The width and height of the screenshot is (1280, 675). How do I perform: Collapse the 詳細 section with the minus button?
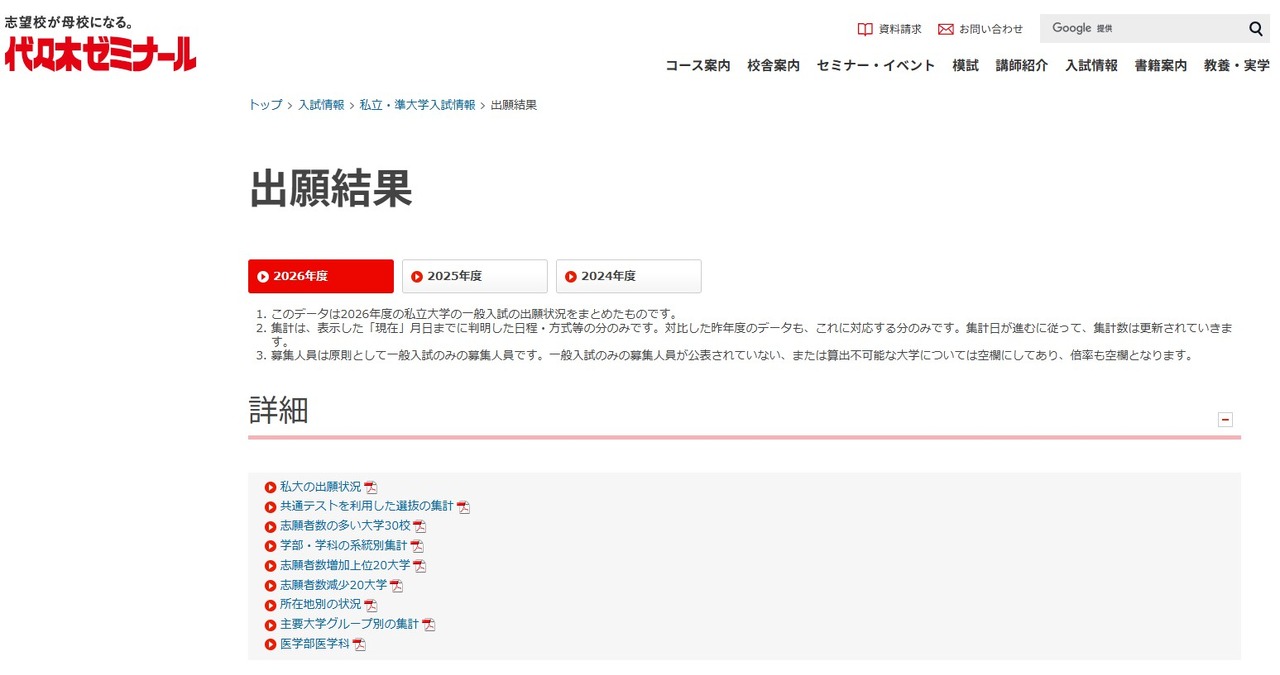[1226, 419]
